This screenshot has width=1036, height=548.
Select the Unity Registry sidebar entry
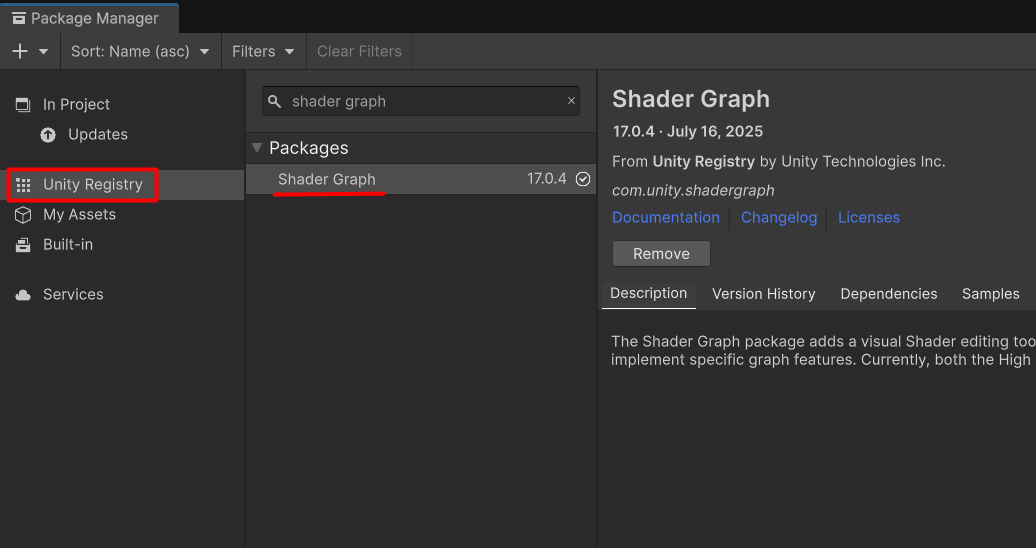[x=122, y=184]
